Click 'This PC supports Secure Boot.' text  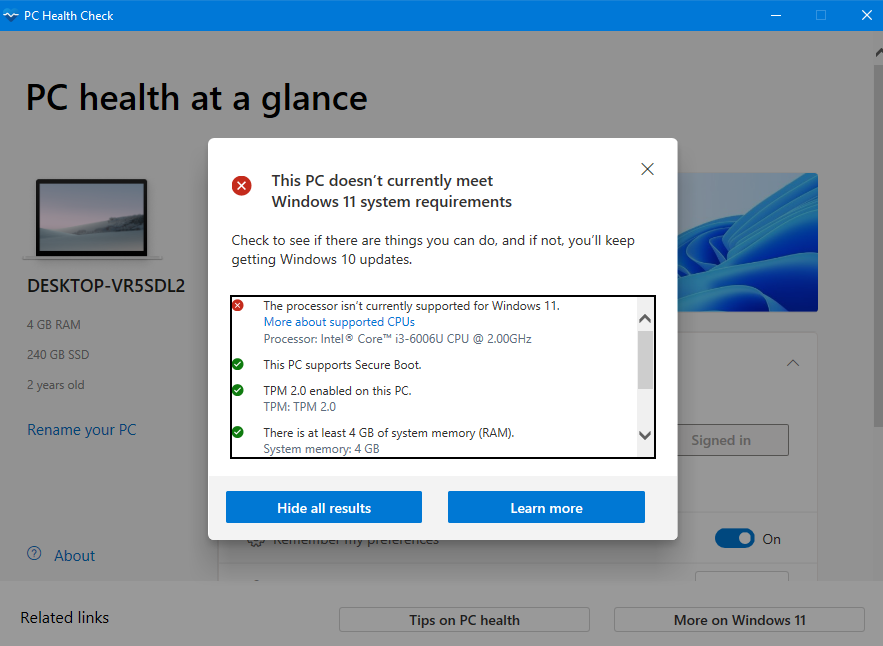[342, 364]
